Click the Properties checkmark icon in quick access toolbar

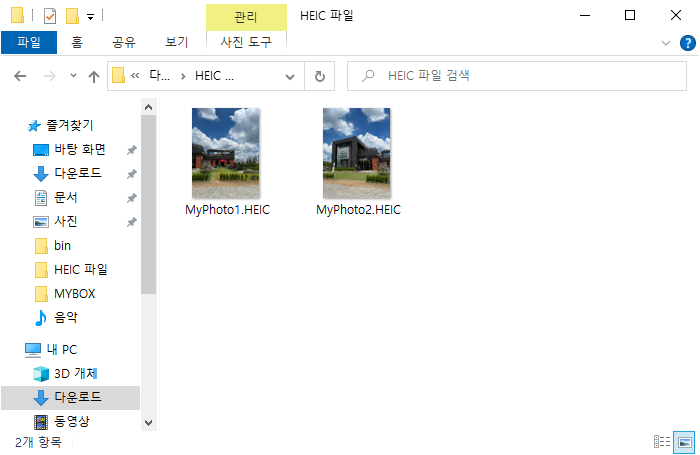tap(50, 16)
